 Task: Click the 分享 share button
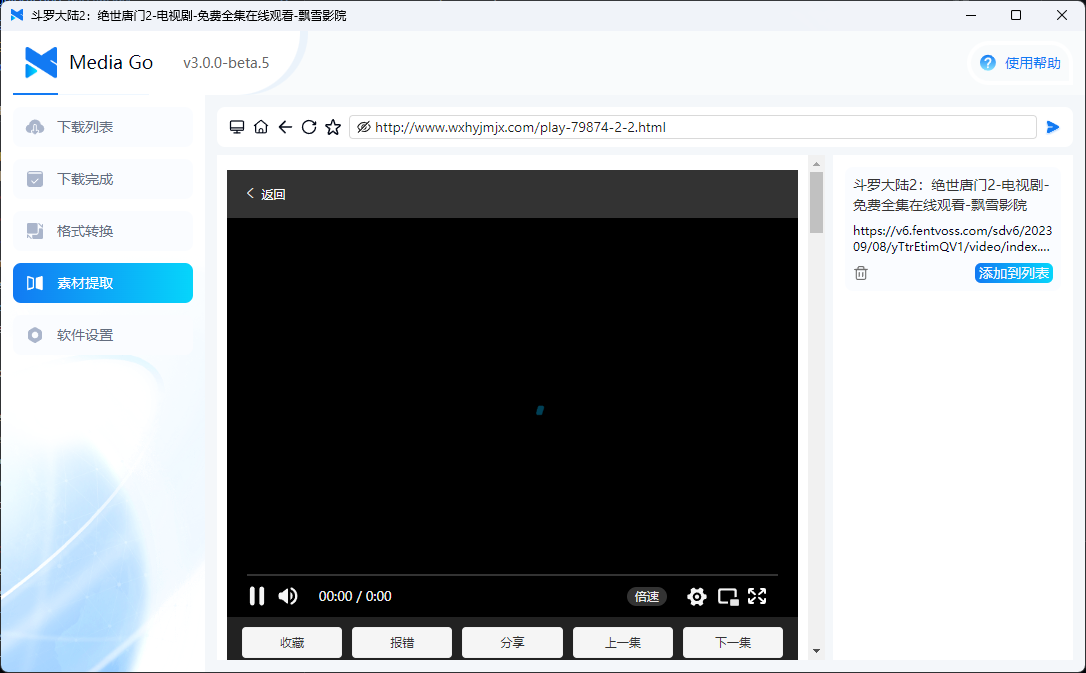[512, 643]
